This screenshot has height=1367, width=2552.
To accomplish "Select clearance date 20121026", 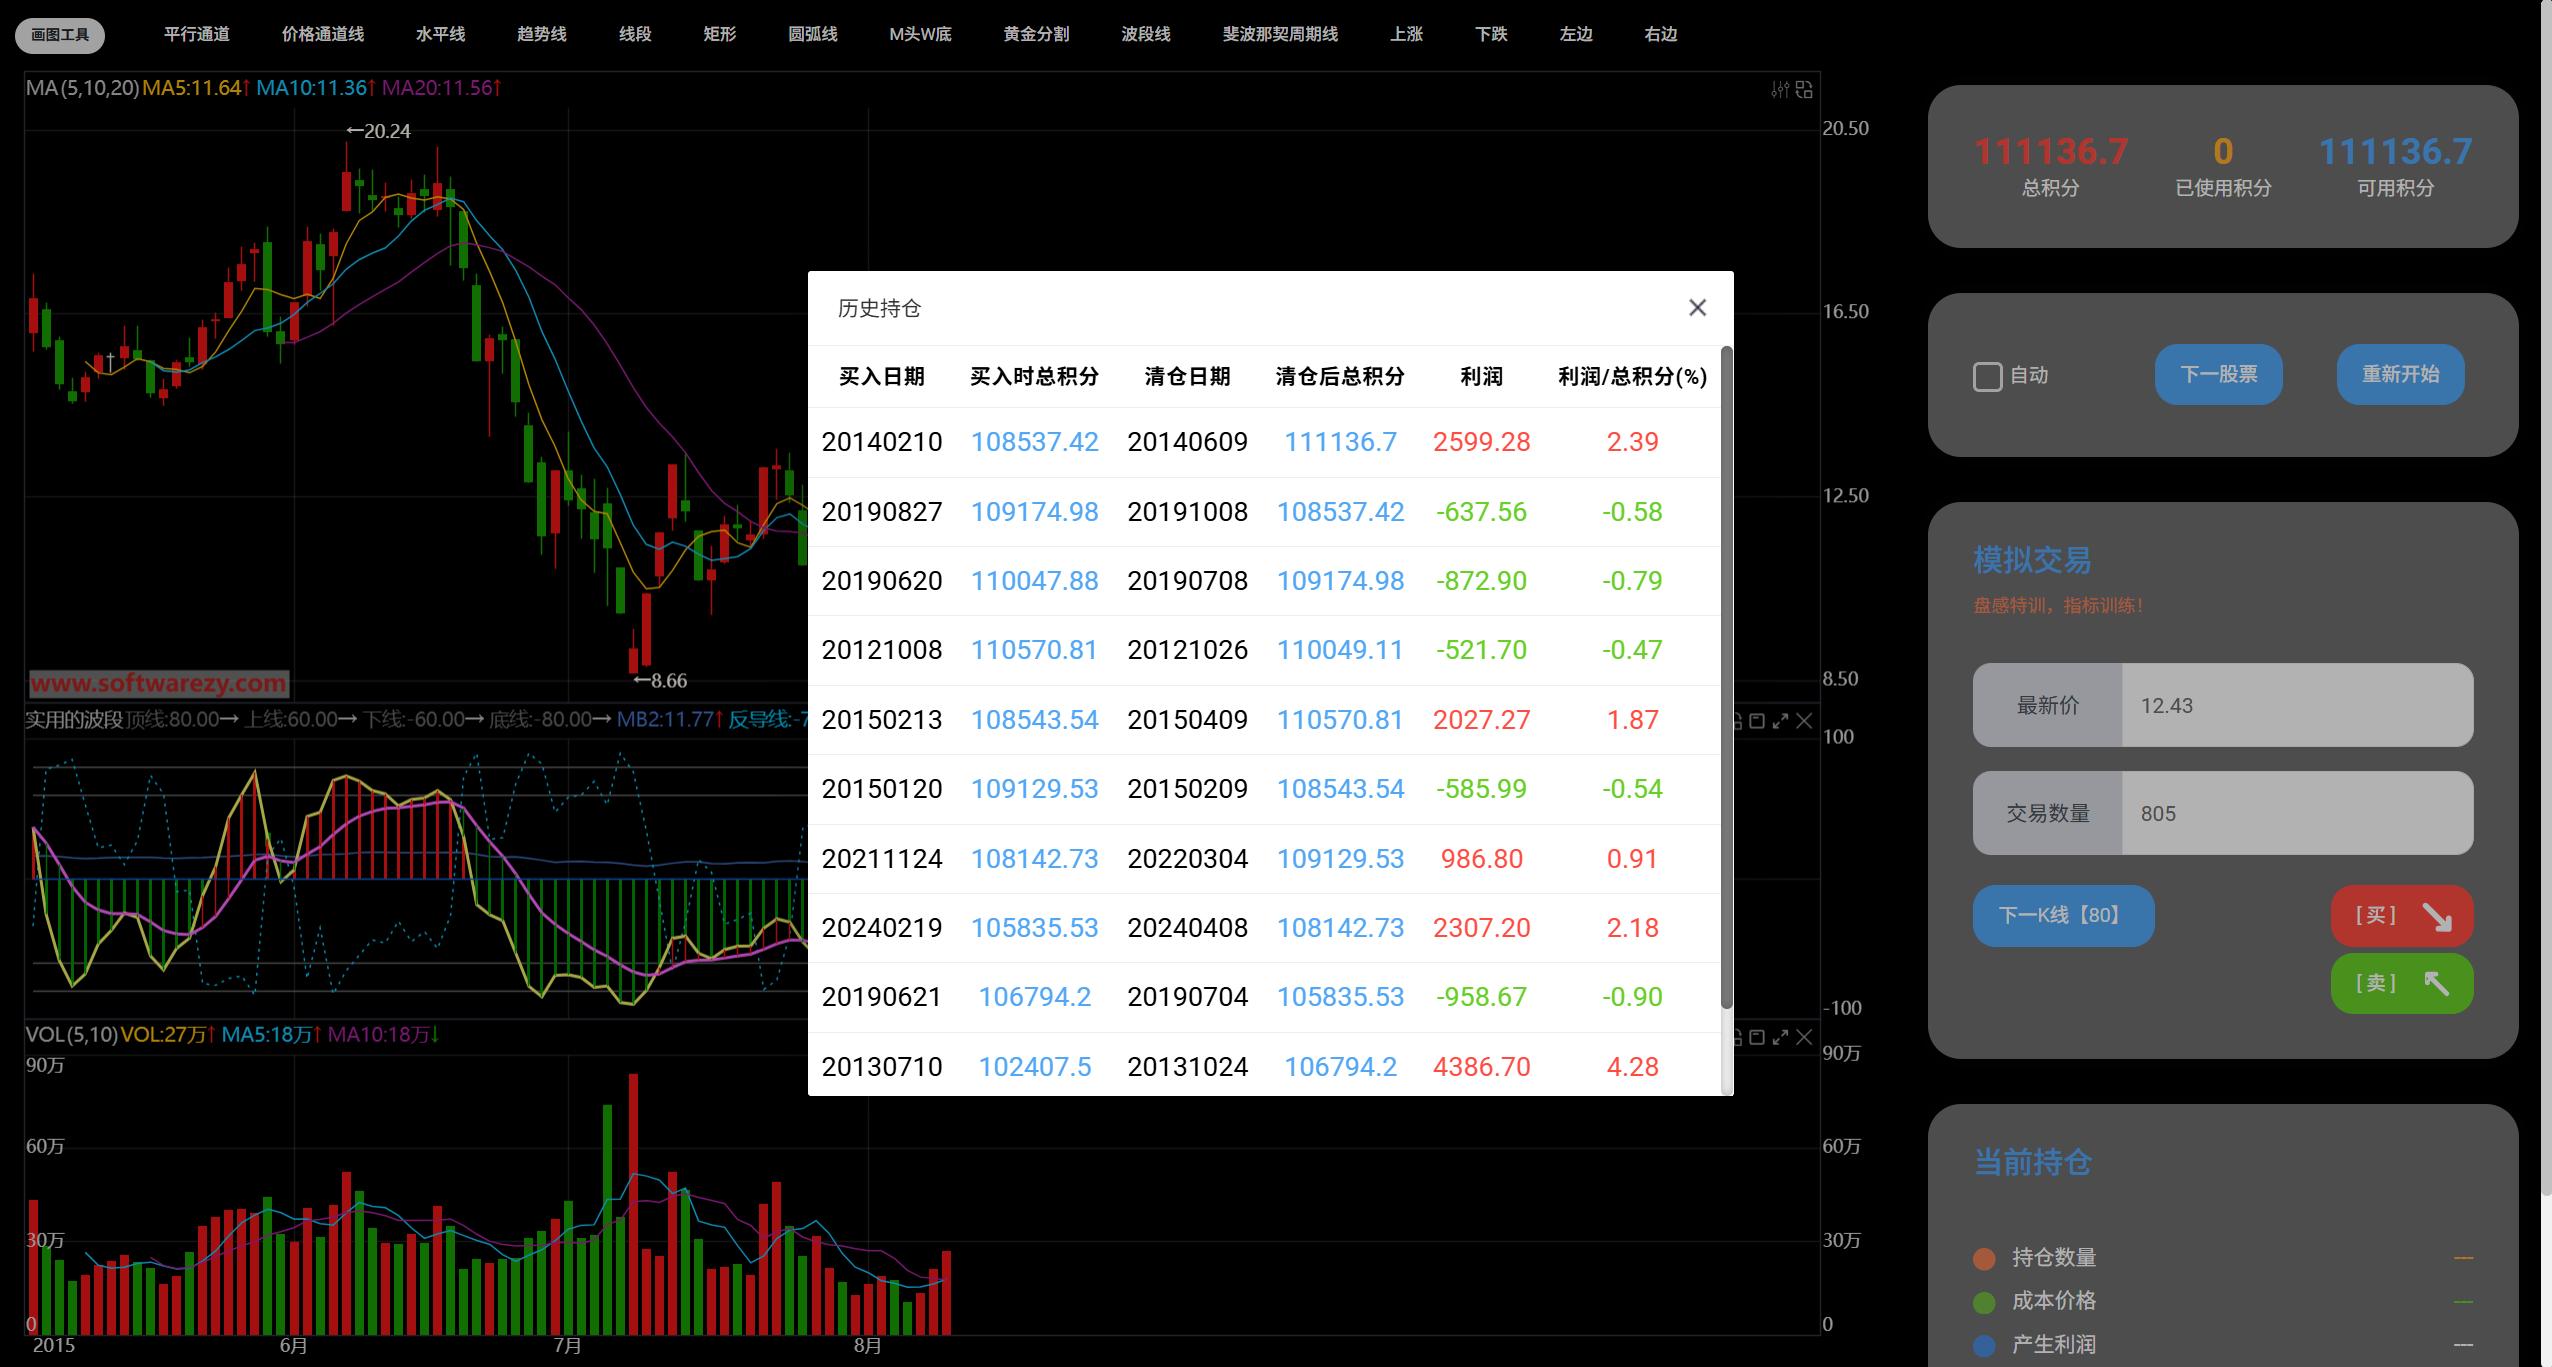I will coord(1188,650).
